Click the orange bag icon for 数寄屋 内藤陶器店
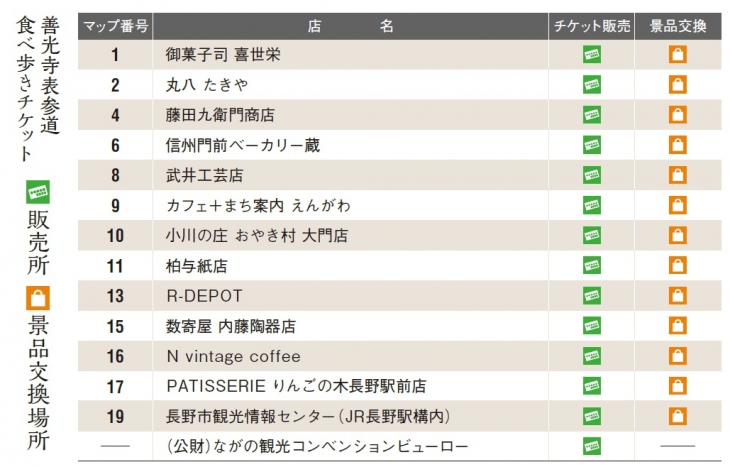 coord(677,326)
